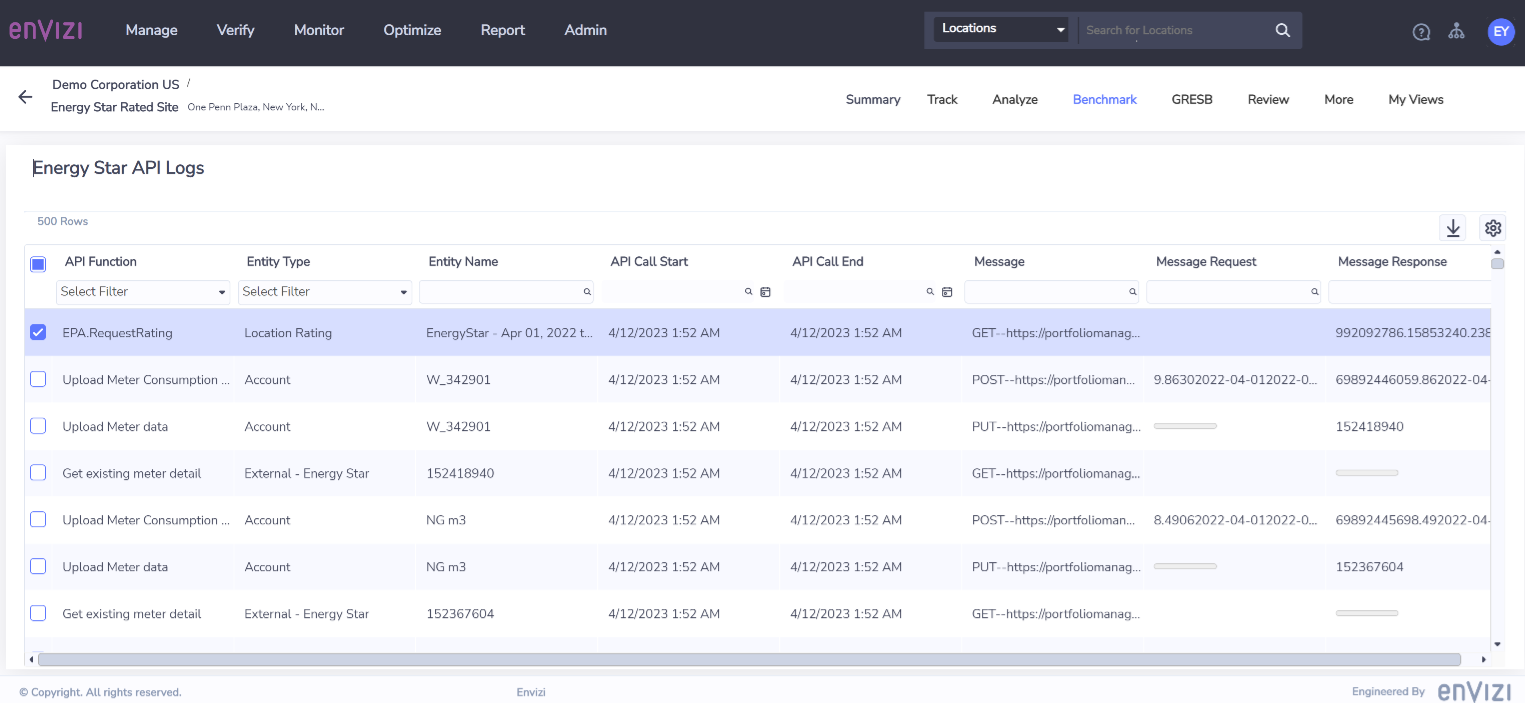Image resolution: width=1525 pixels, height=703 pixels.
Task: Click left arrow of horizontal scrollbar
Action: 31,660
